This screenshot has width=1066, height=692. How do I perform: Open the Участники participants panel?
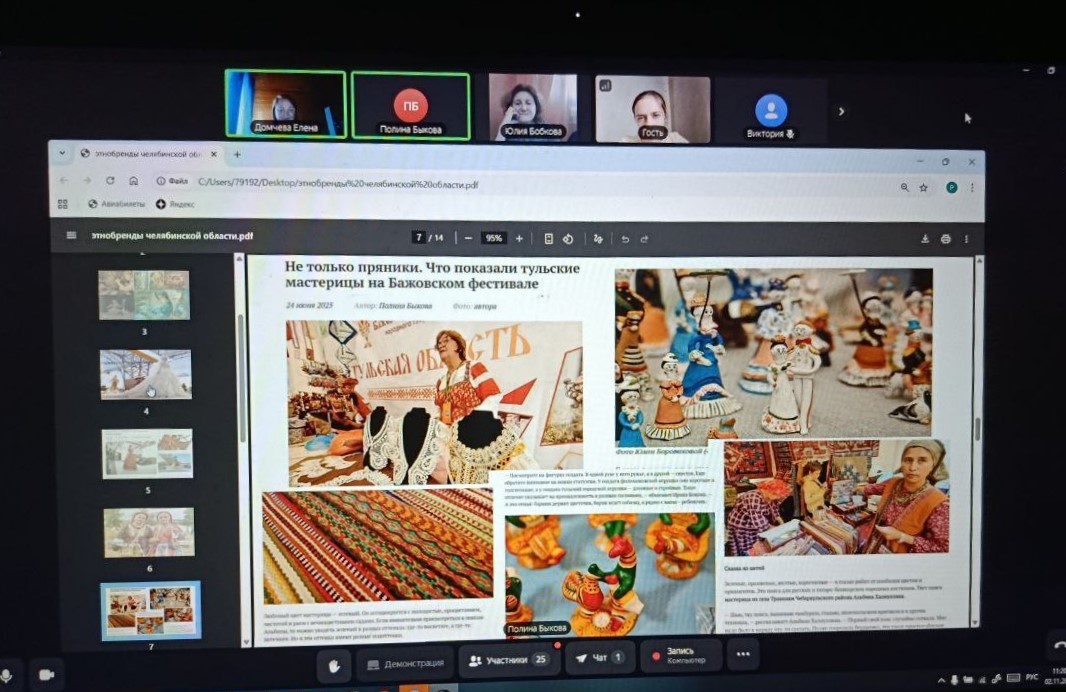tap(507, 661)
